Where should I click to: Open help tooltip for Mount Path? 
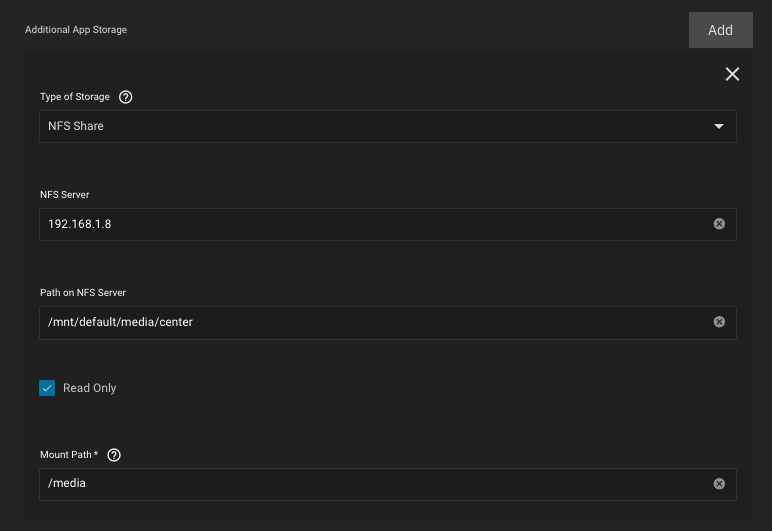coord(114,455)
